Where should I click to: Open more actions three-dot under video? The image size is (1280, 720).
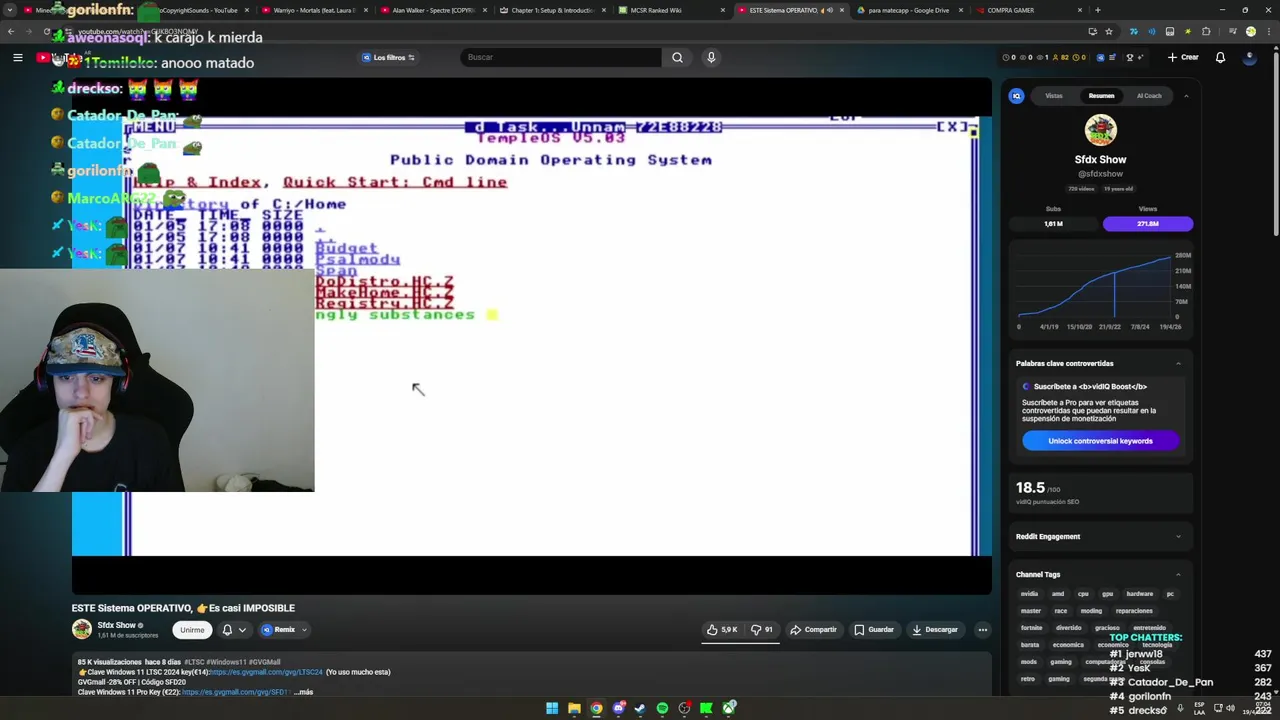pyautogui.click(x=983, y=630)
